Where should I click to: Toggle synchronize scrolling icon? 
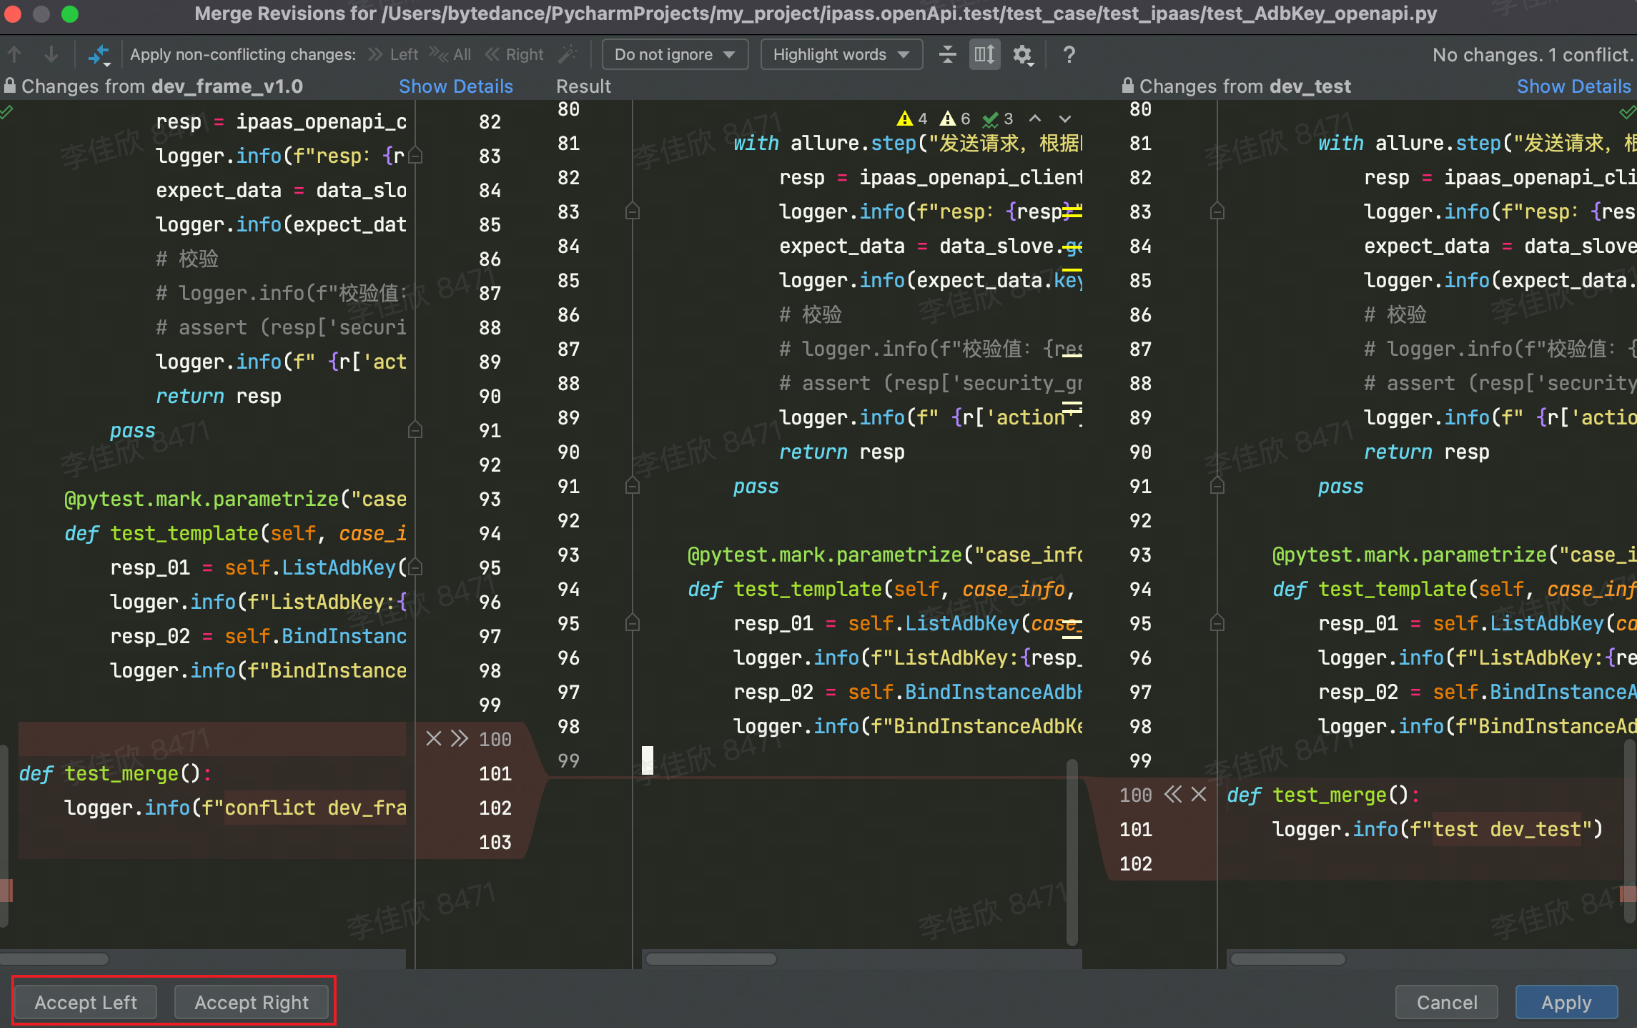985,54
